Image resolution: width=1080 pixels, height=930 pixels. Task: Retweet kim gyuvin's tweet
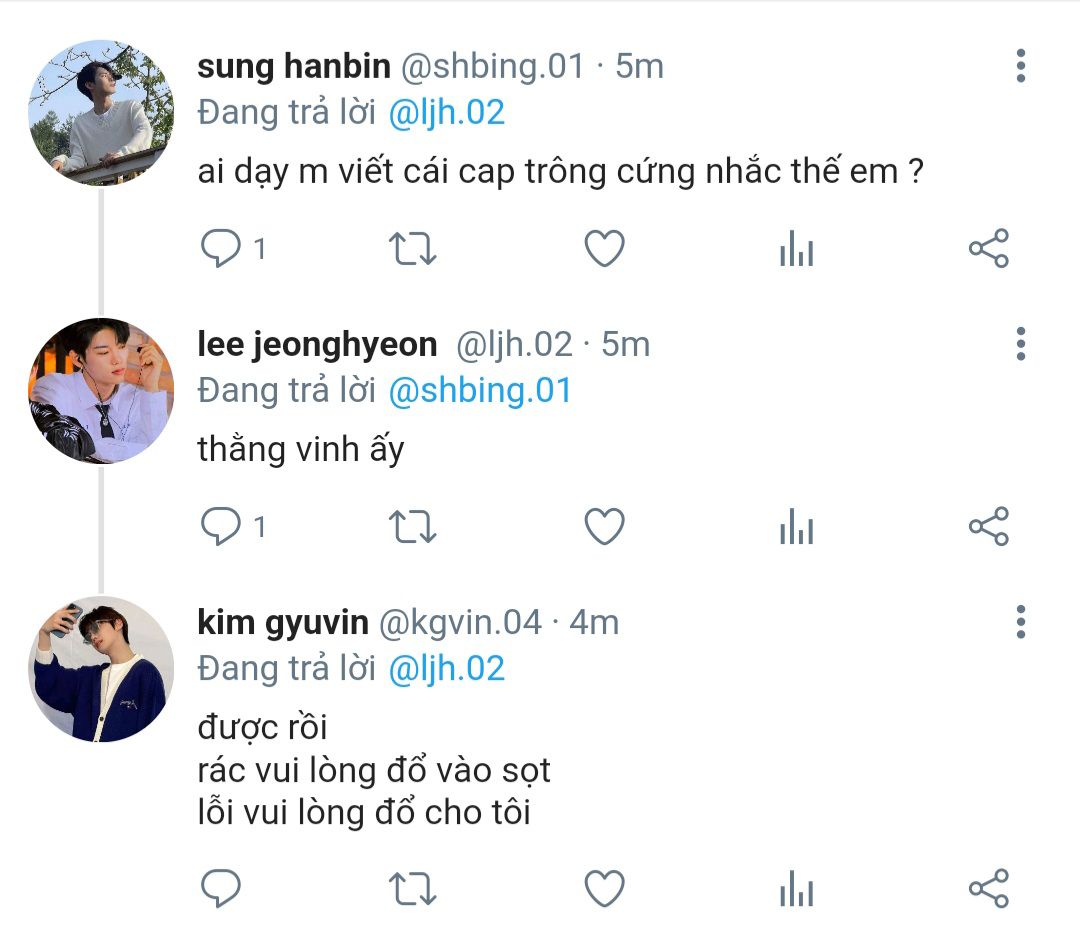click(x=413, y=889)
